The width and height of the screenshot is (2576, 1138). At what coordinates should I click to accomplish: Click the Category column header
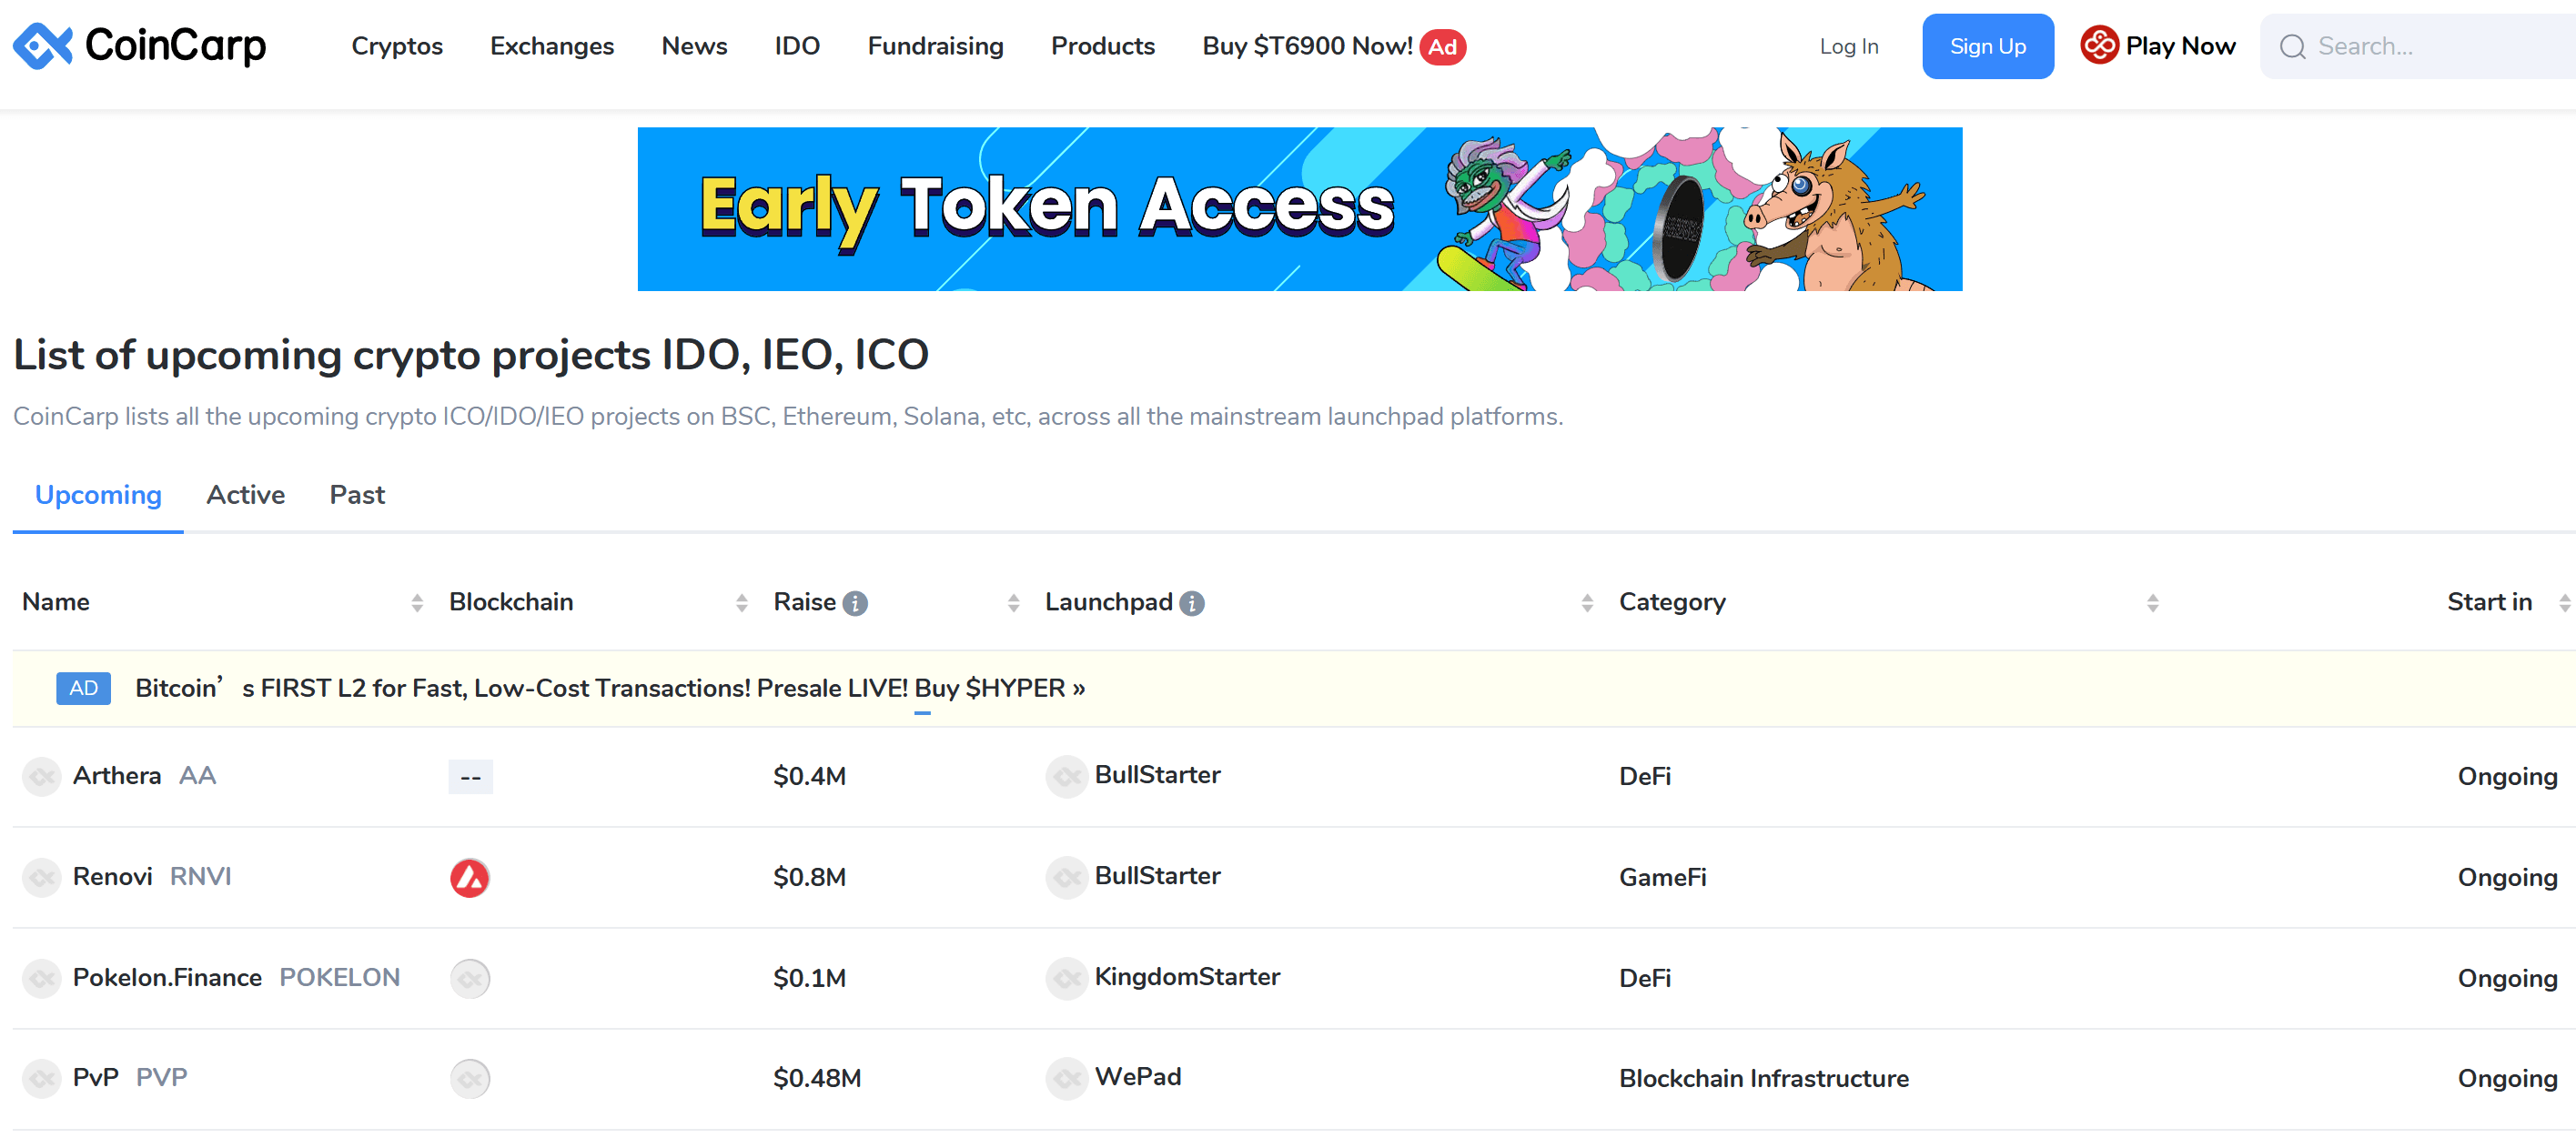(x=1672, y=602)
